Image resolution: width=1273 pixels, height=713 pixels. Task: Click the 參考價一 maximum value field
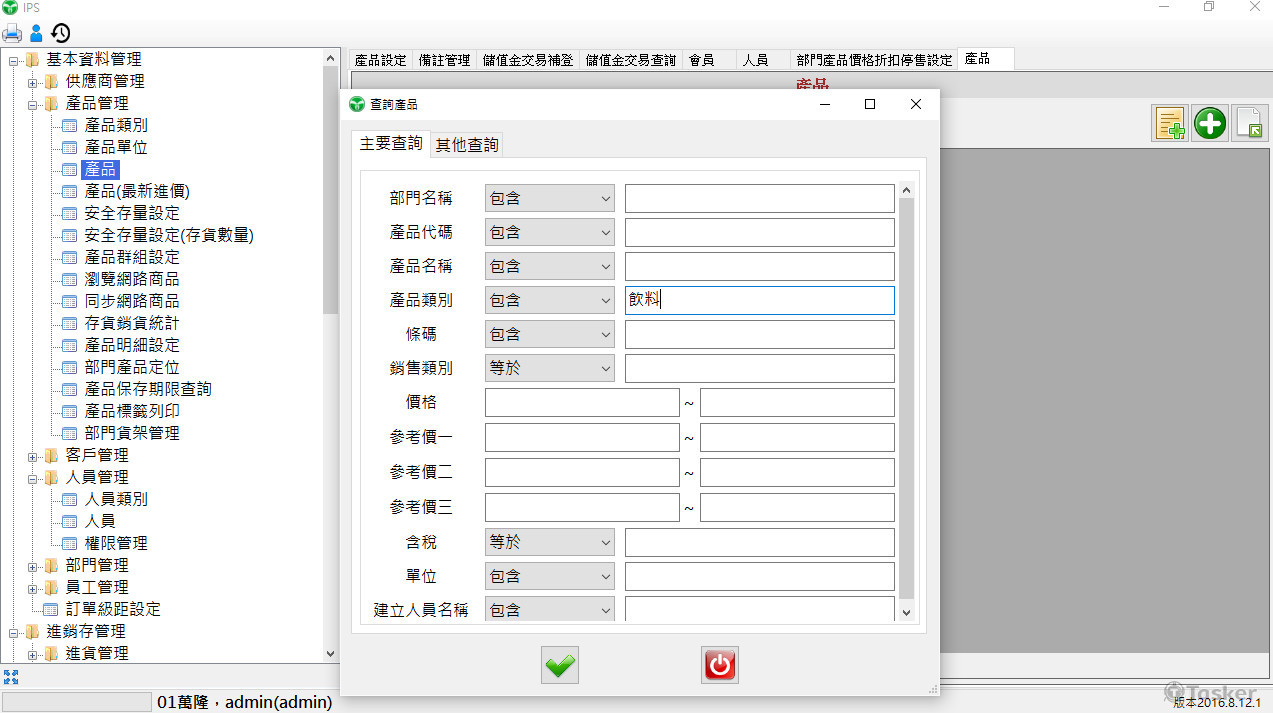pyautogui.click(x=797, y=436)
